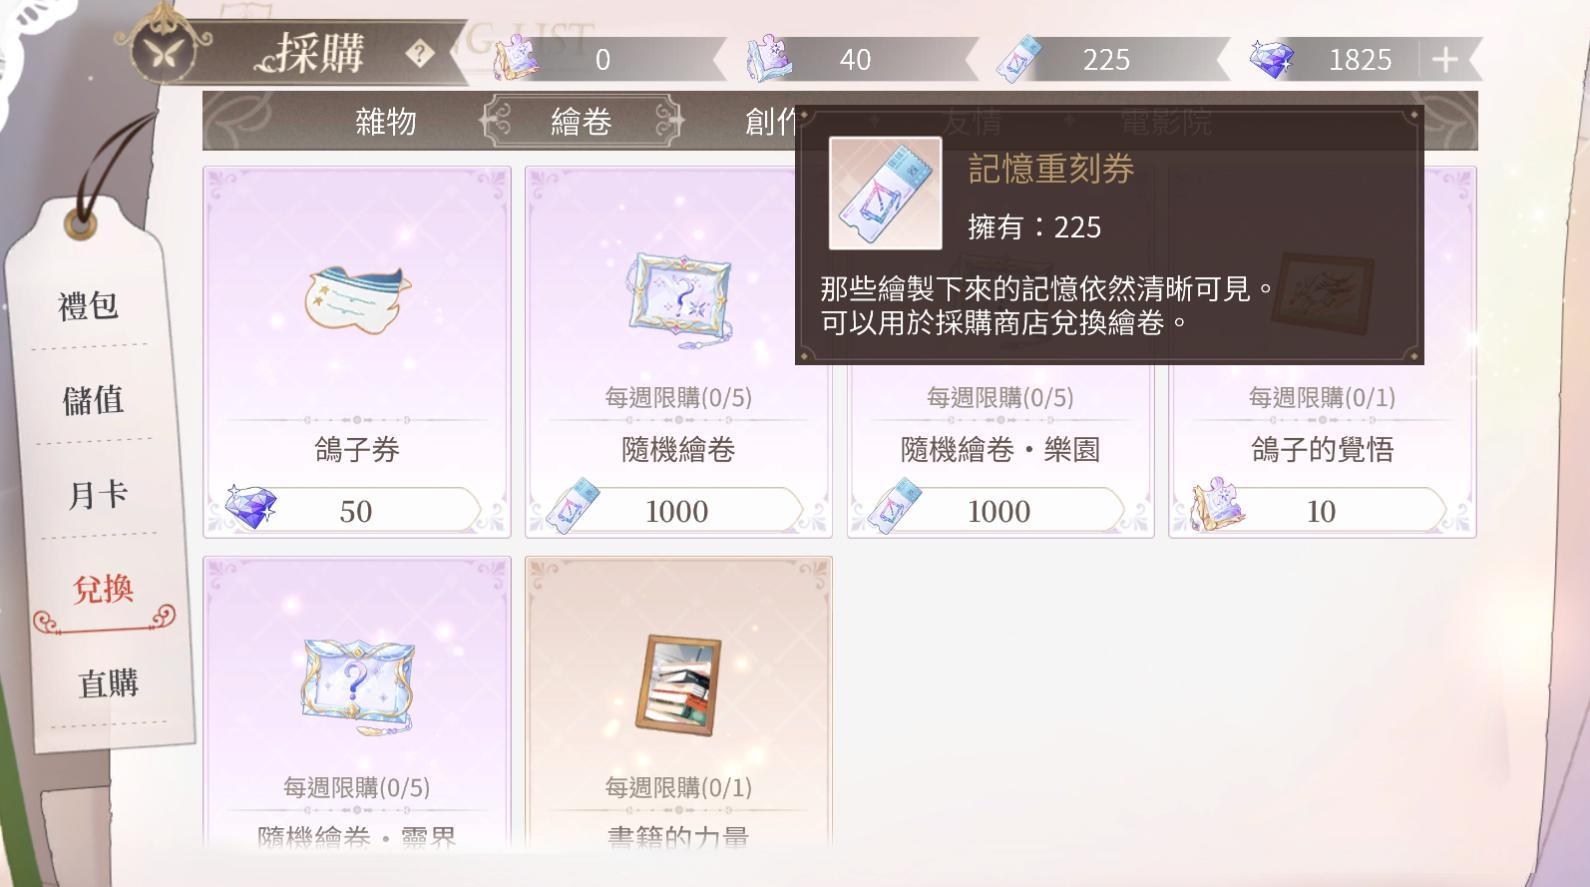Screen dimensions: 1590x887
Task: Open the 書籍的力量 book painting item
Action: point(679,685)
